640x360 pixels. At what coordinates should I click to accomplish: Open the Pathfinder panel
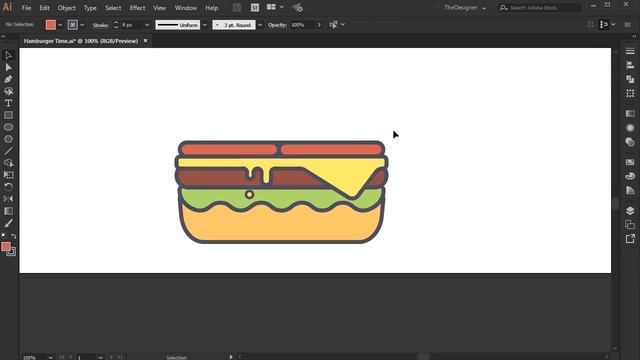tap(630, 79)
